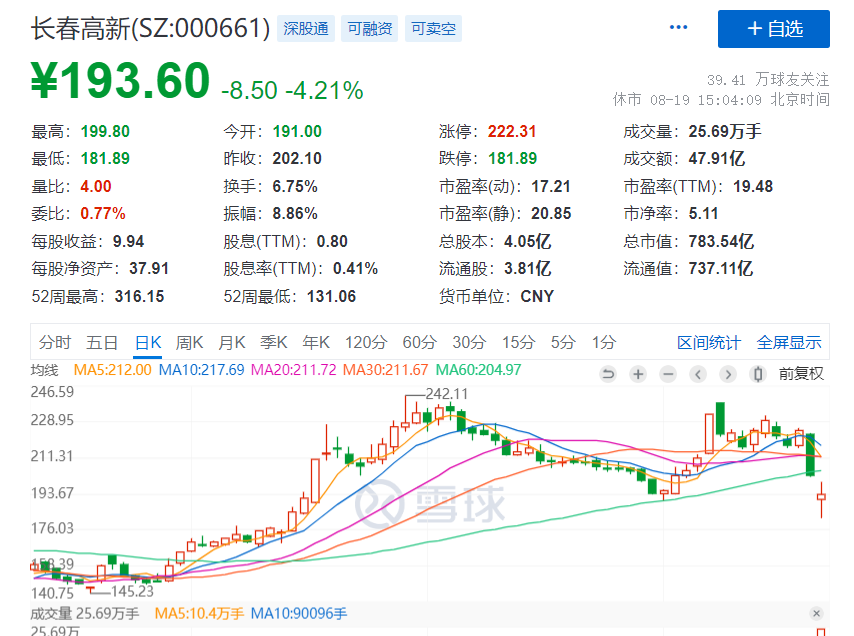854x636 pixels.
Task: Click the 休市 08-19 15:04:09 timestamp
Action: click(x=721, y=100)
